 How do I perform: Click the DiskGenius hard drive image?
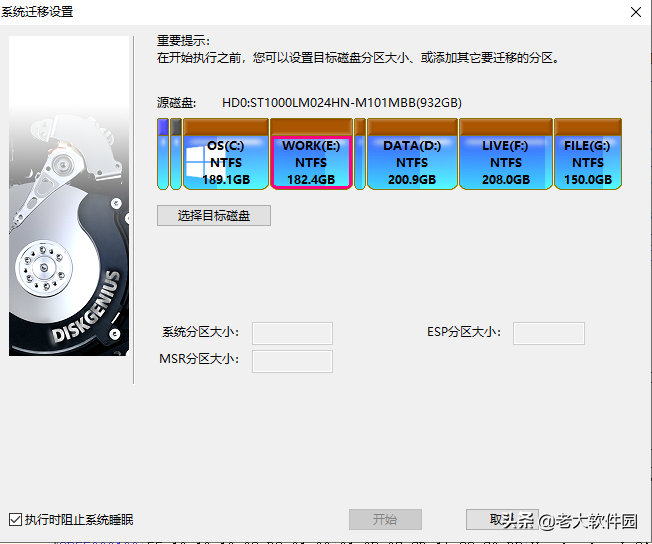pos(69,195)
